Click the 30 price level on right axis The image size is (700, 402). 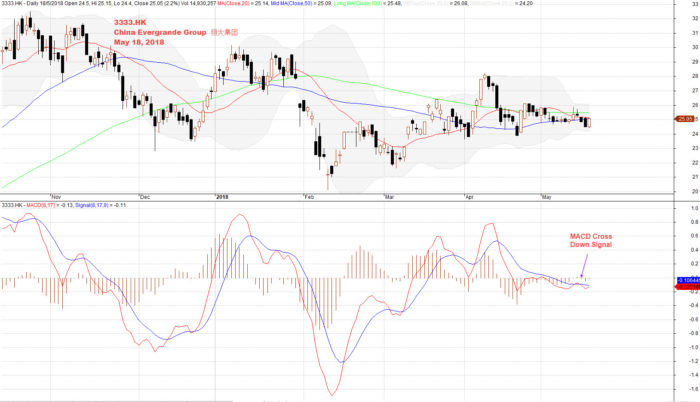pyautogui.click(x=695, y=47)
